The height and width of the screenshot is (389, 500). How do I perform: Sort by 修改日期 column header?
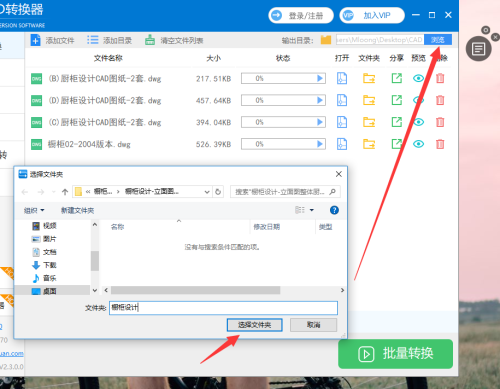point(266,227)
